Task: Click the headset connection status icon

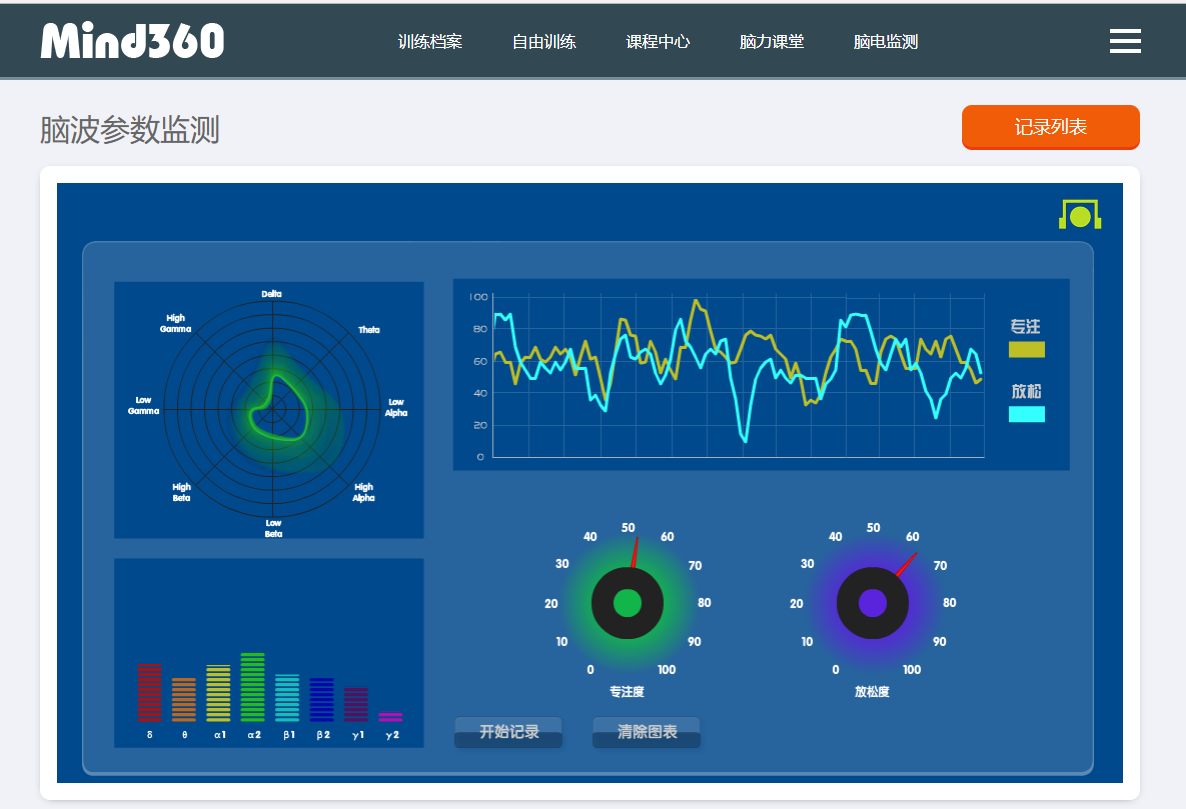Action: tap(1080, 214)
